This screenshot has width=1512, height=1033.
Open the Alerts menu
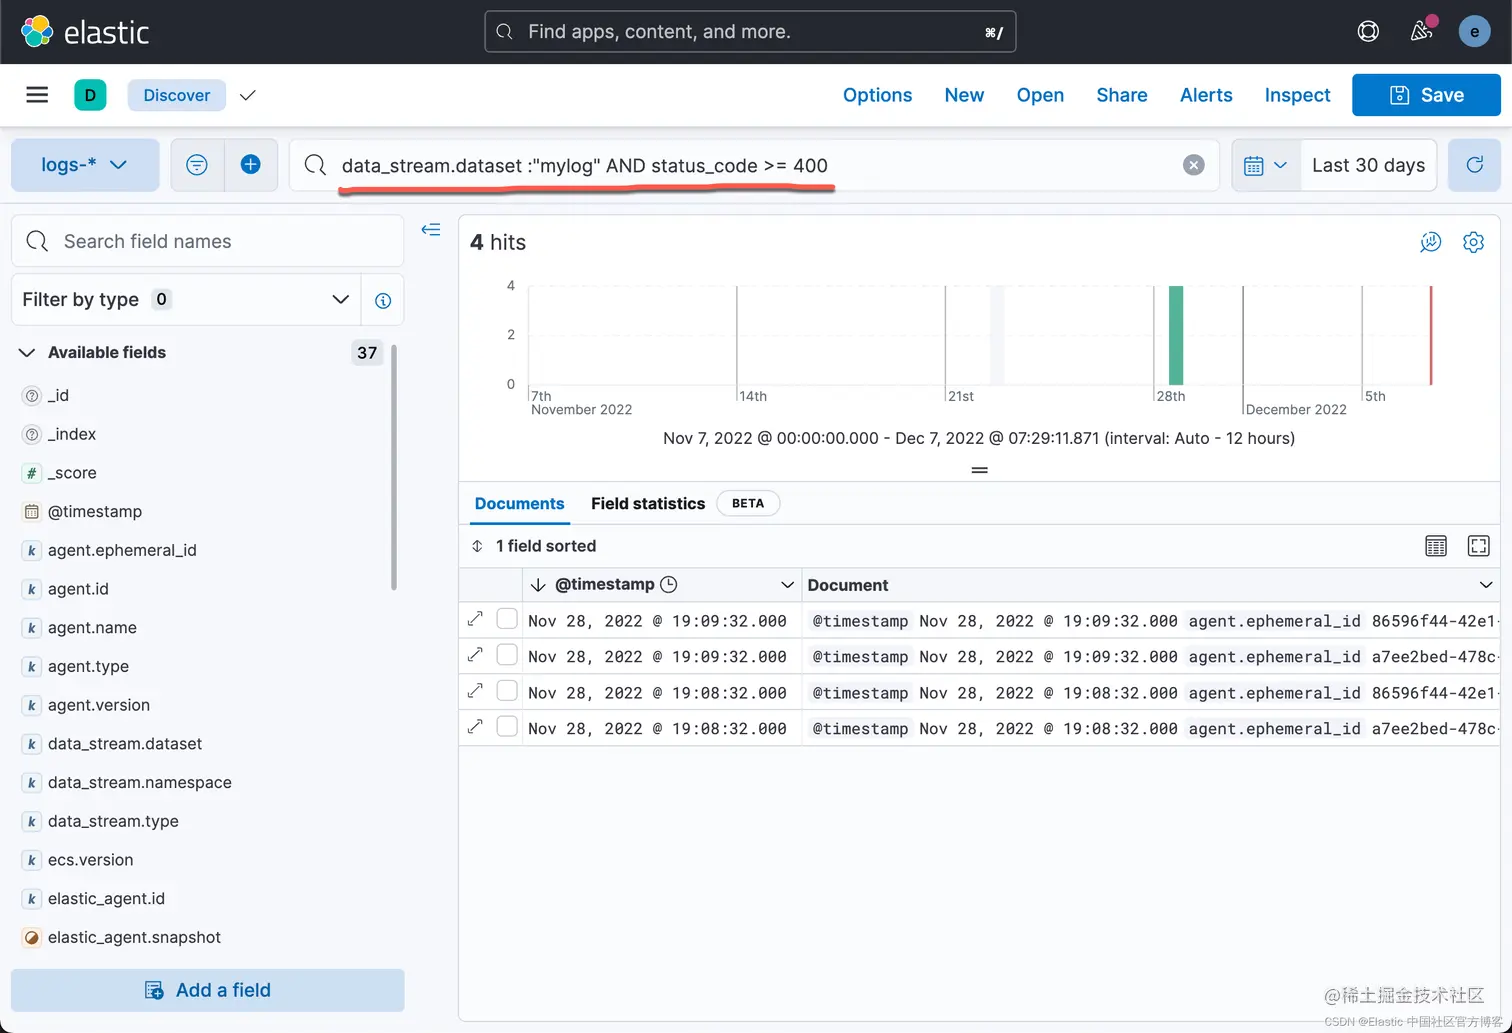coord(1206,95)
